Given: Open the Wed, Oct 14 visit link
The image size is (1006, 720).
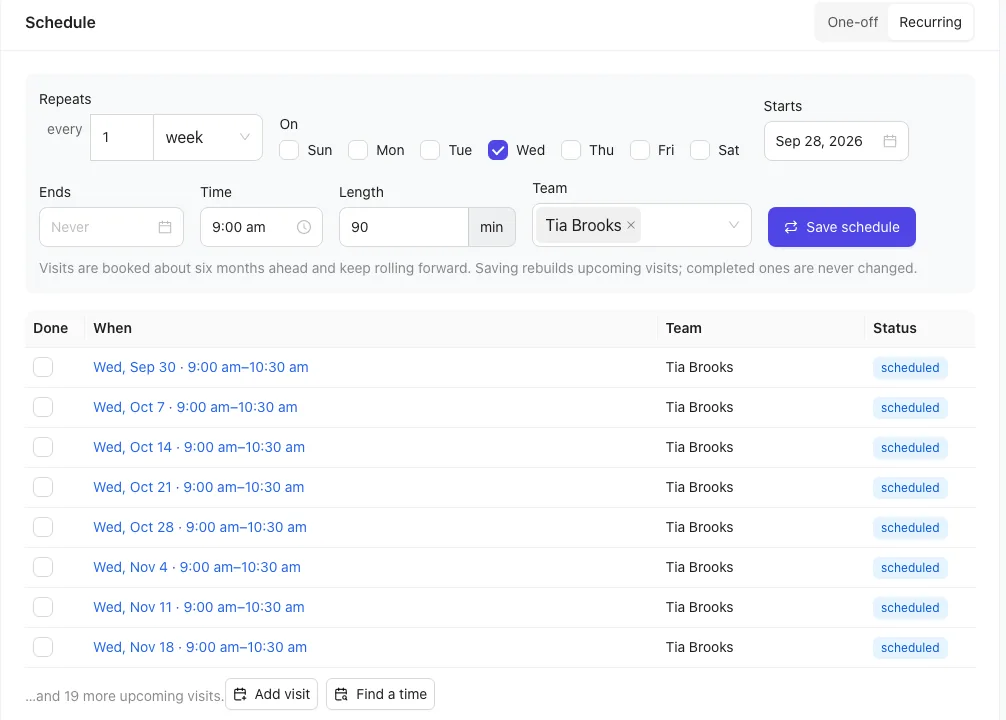Looking at the screenshot, I should (199, 447).
